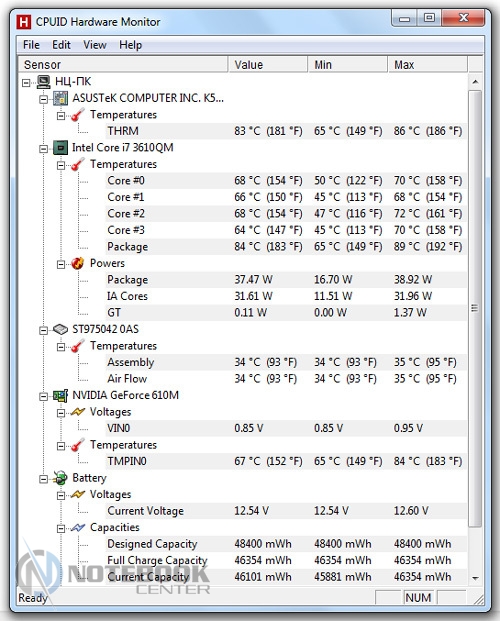
Task: Click the scrollbar up arrow
Action: pos(475,82)
